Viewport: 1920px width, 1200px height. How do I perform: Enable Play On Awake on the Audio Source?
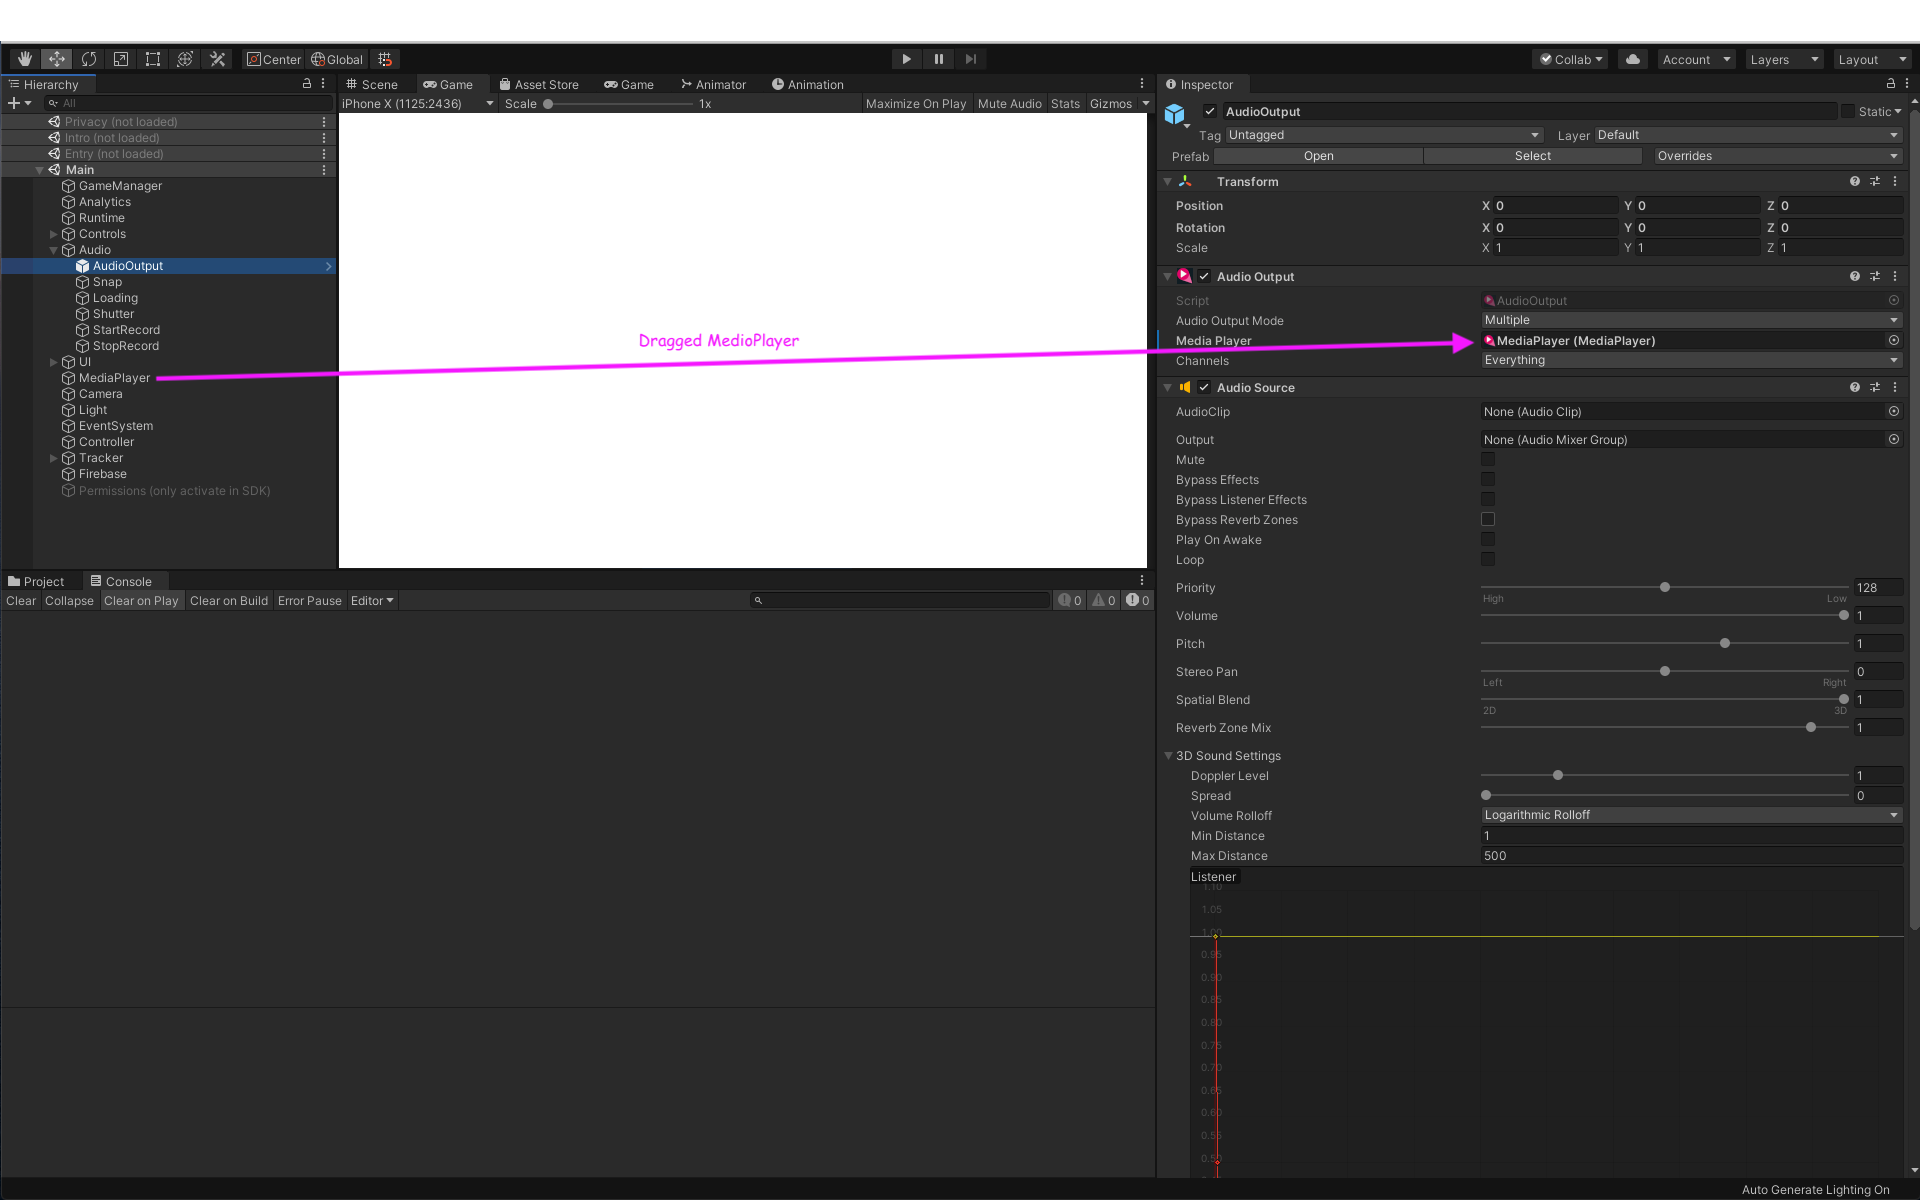click(x=1487, y=539)
